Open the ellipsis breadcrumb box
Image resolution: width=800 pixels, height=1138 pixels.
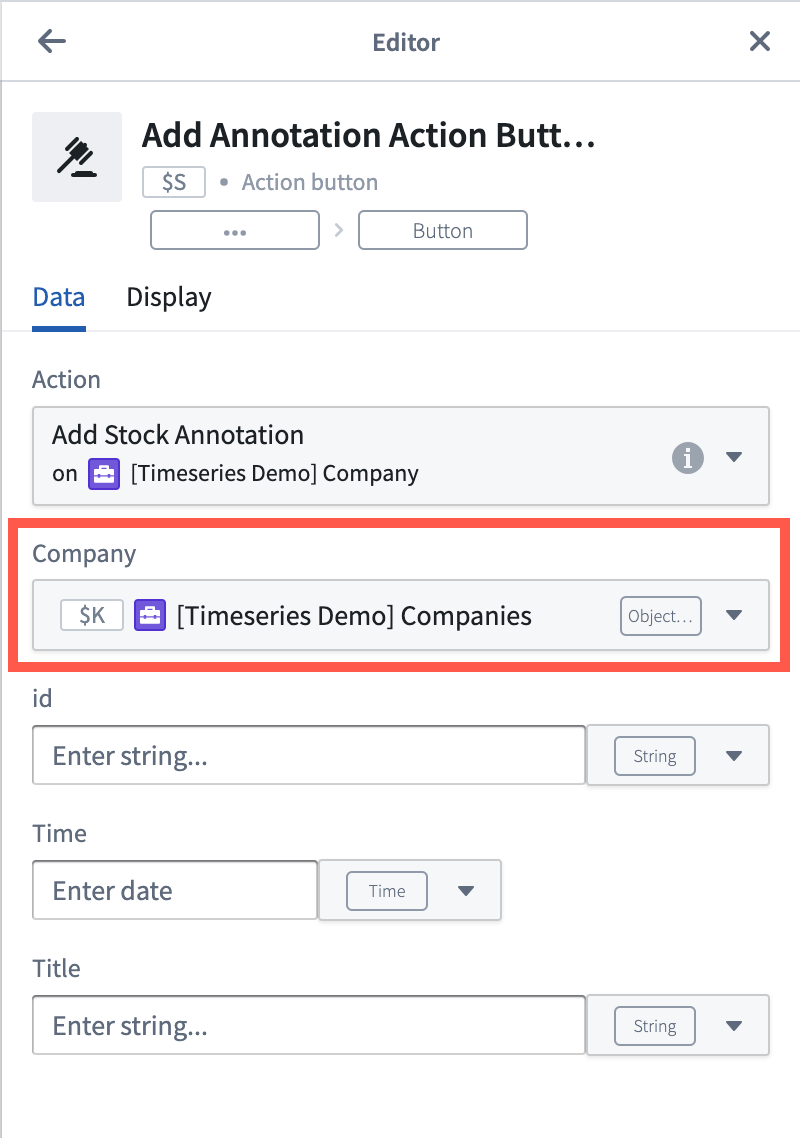[234, 230]
